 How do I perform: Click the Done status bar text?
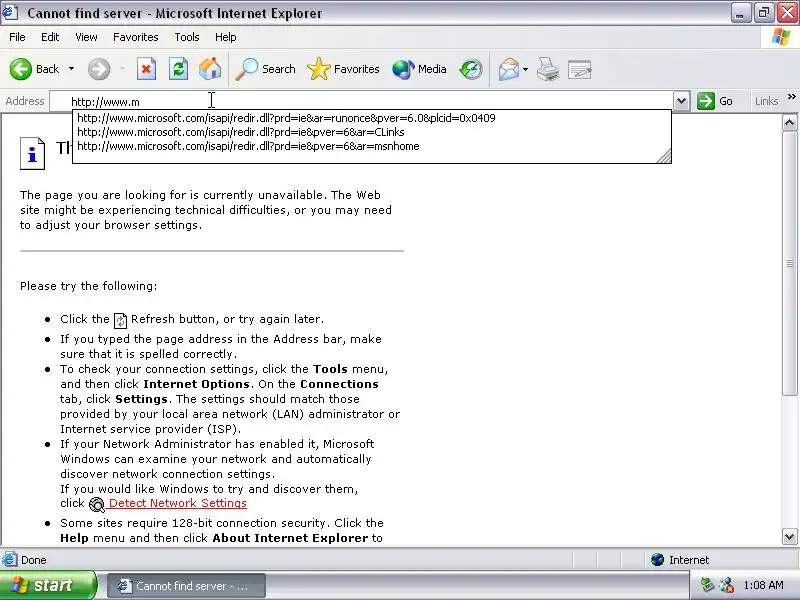point(34,560)
